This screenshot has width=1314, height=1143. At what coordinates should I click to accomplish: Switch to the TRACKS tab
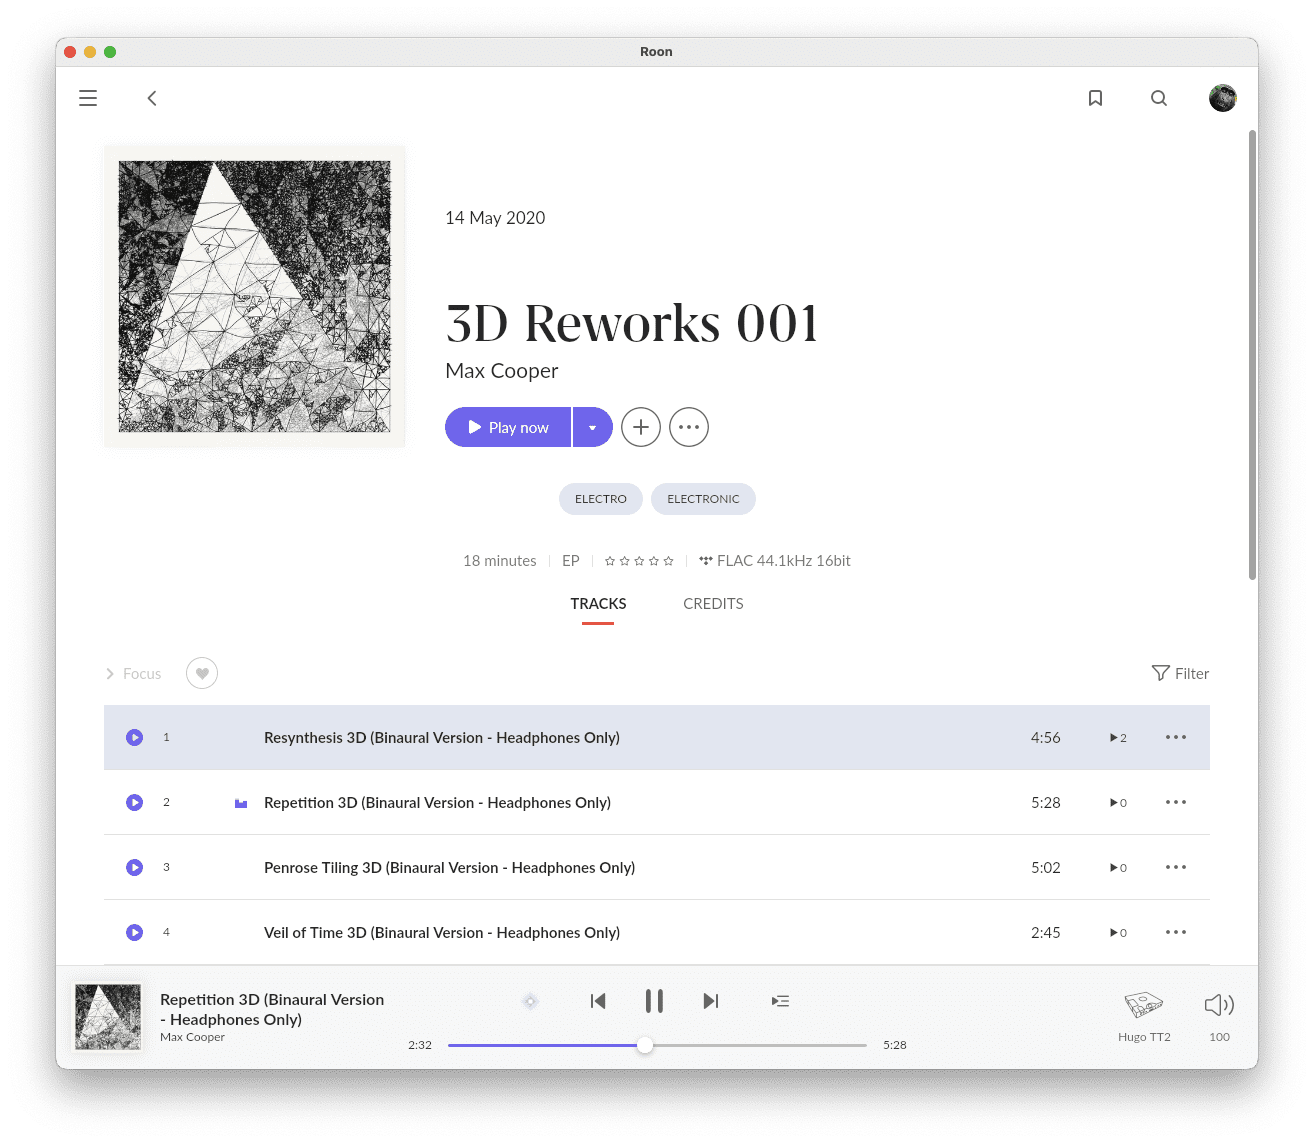click(x=598, y=604)
